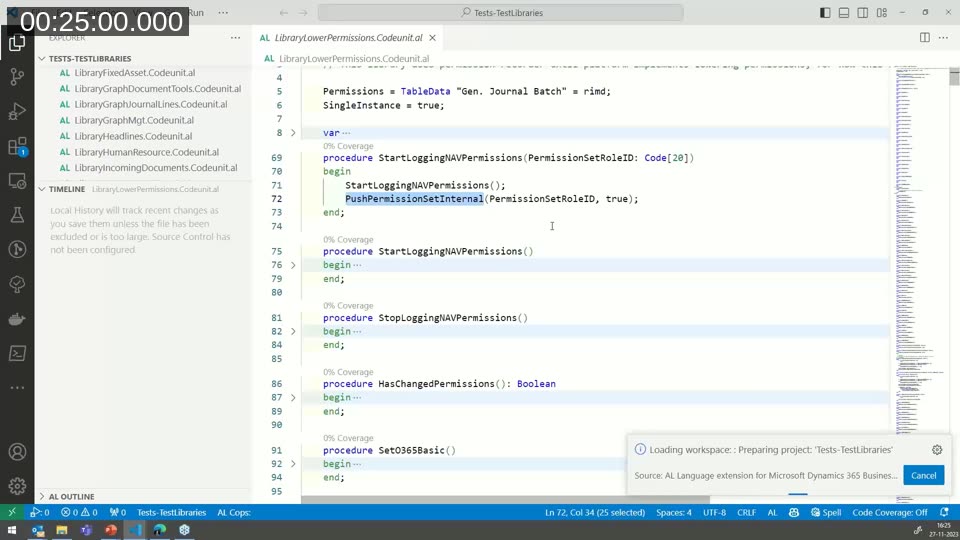Split the editor to the right
Screen dimensions: 960x540
tap(924, 37)
